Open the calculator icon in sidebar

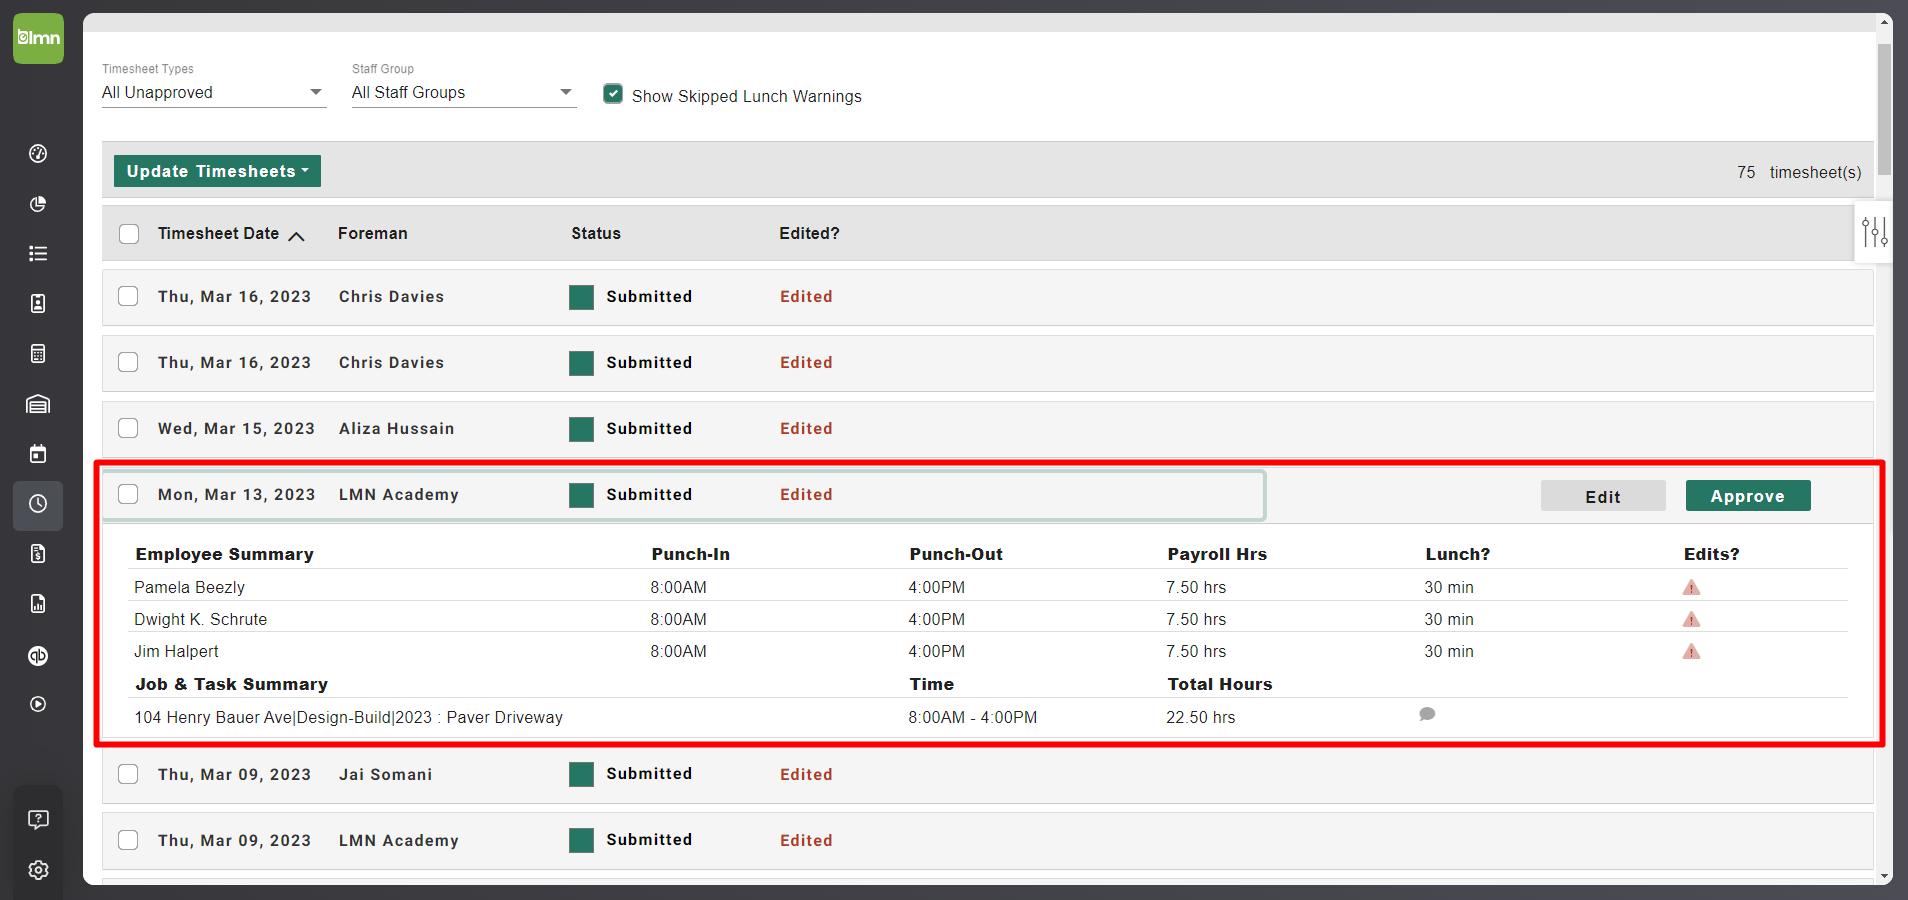tap(38, 354)
